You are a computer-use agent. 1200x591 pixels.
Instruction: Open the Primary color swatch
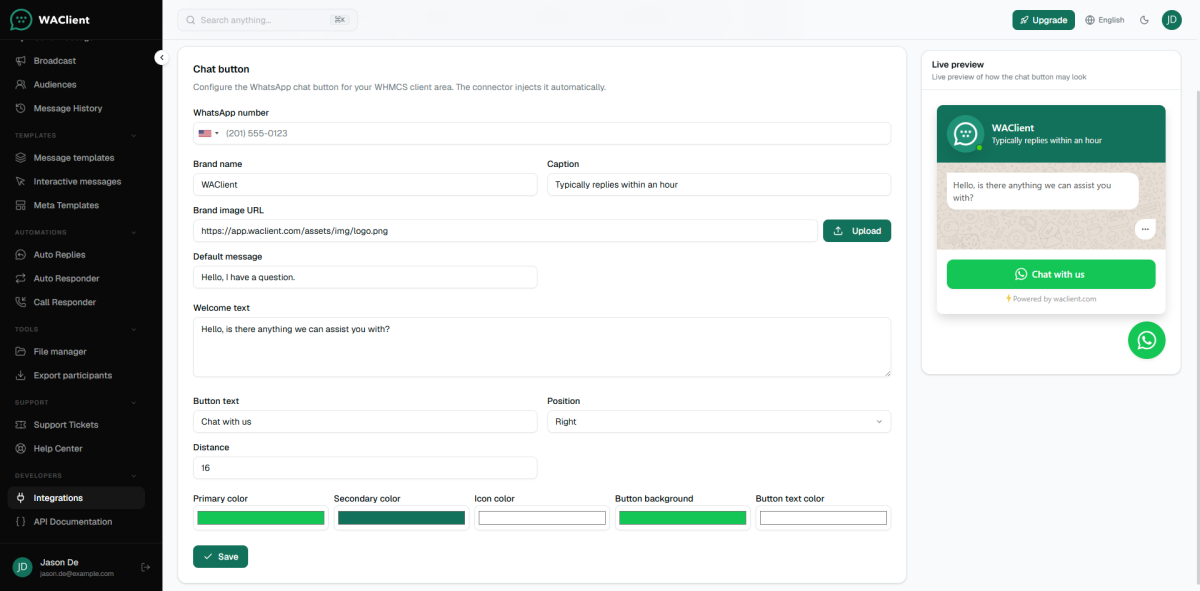coord(261,518)
